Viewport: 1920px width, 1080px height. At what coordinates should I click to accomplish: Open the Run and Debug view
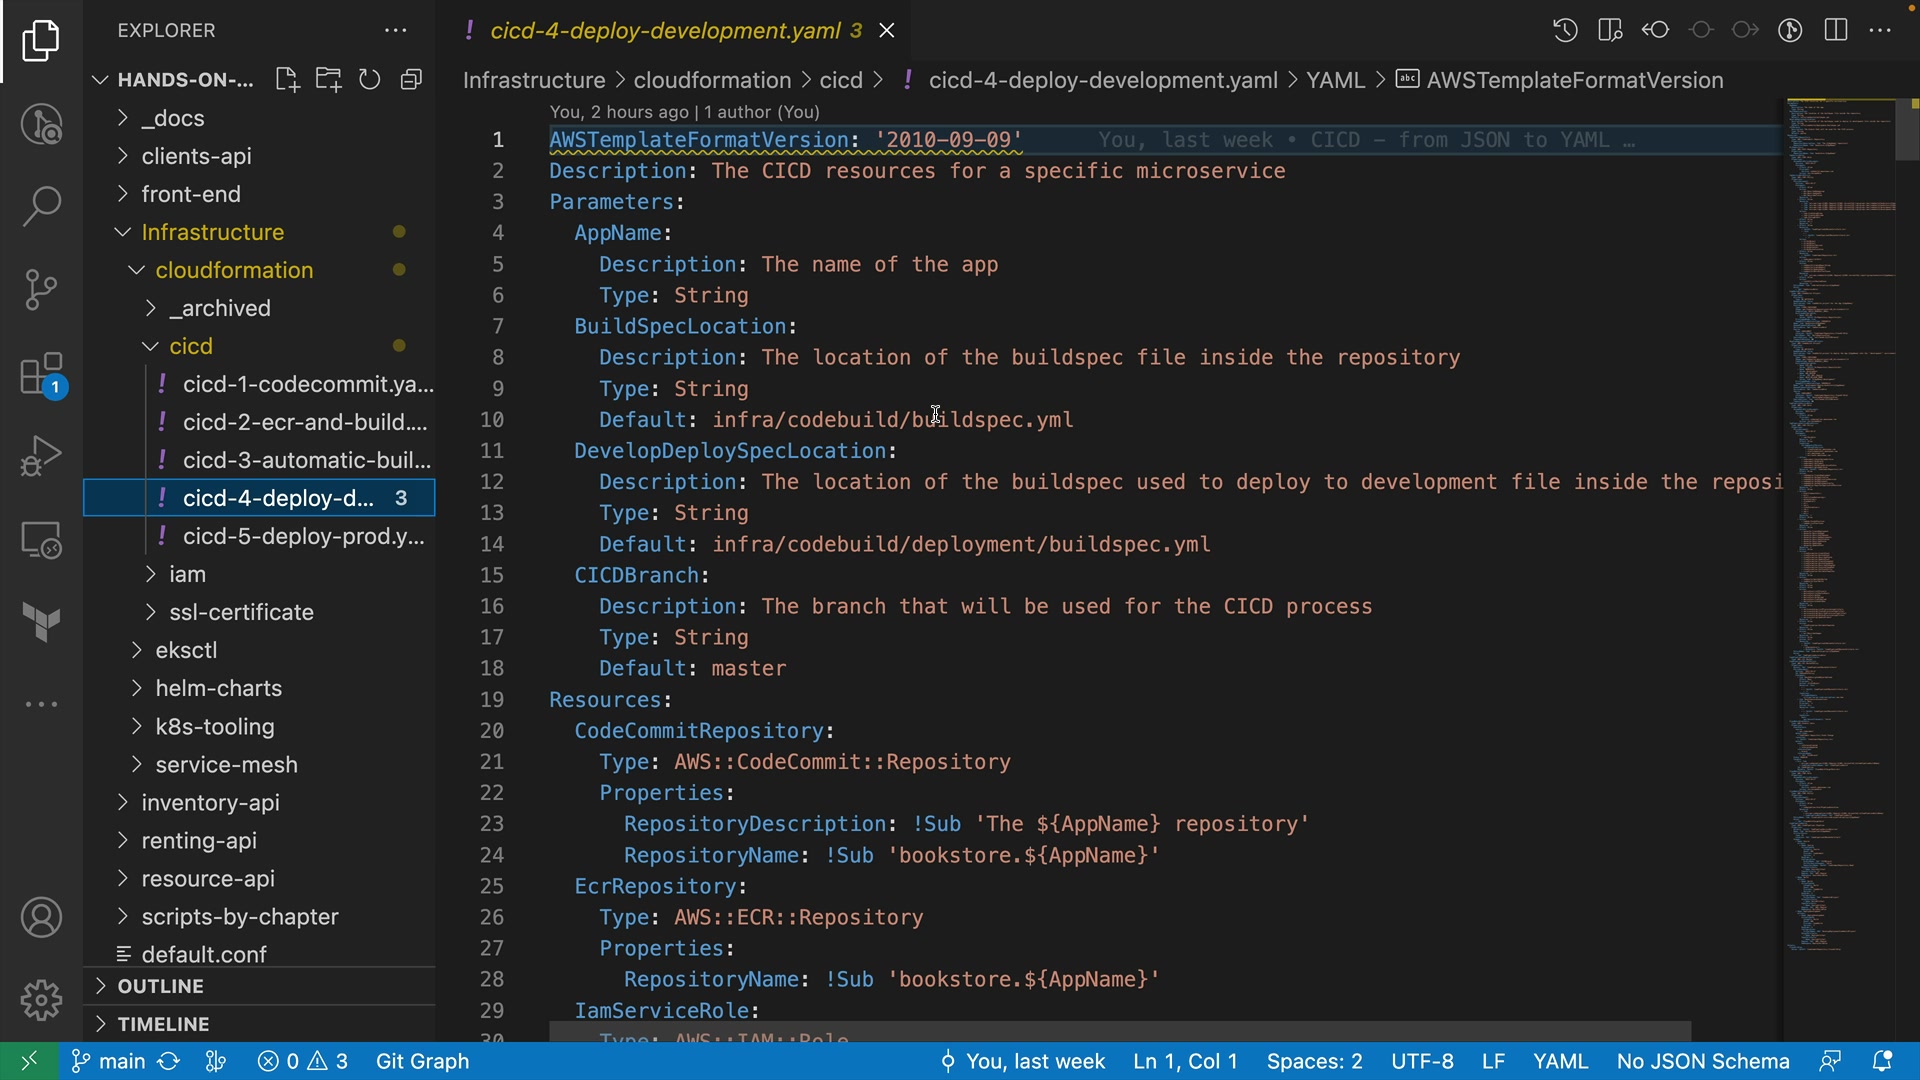(x=41, y=456)
